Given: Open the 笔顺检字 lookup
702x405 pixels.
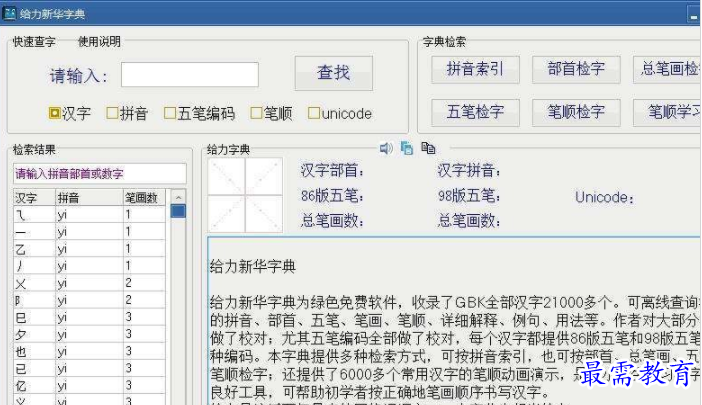Looking at the screenshot, I should click(x=576, y=112).
